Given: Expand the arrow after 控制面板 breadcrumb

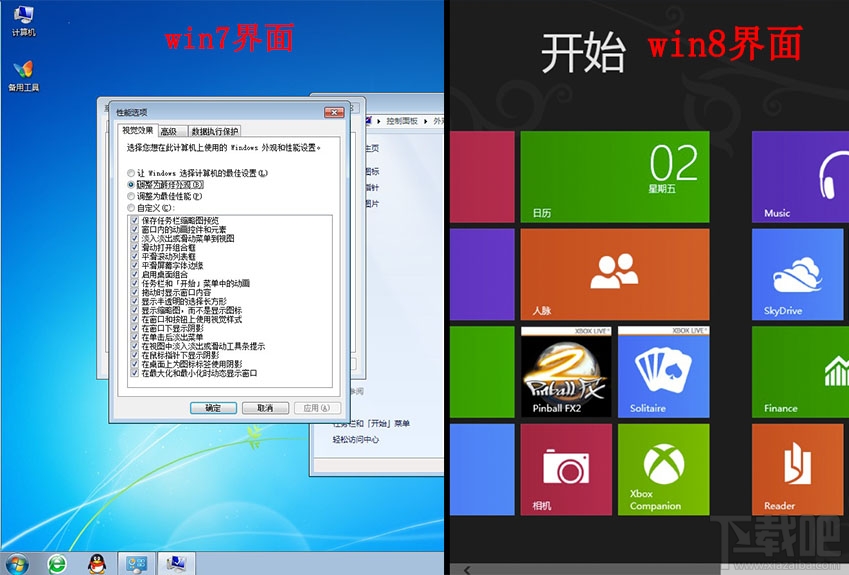Looking at the screenshot, I should point(426,121).
